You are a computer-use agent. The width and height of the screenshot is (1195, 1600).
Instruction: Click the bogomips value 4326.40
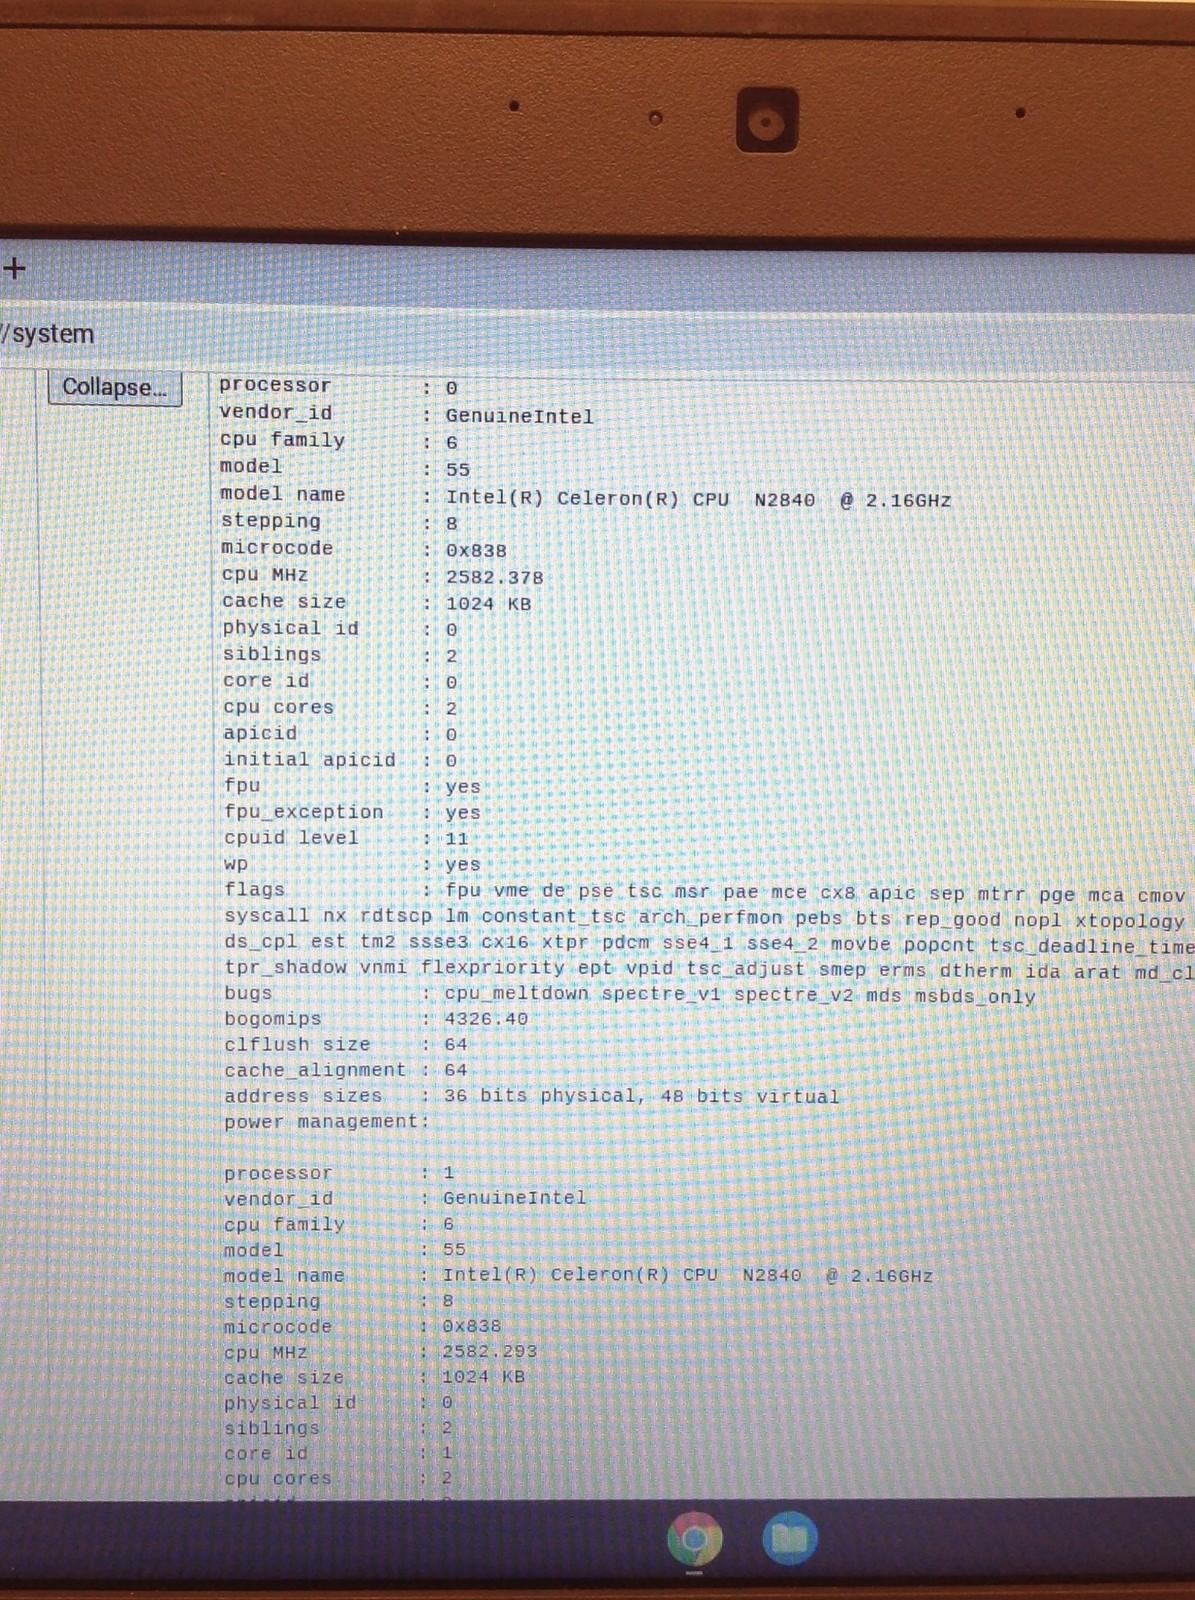pos(487,1019)
